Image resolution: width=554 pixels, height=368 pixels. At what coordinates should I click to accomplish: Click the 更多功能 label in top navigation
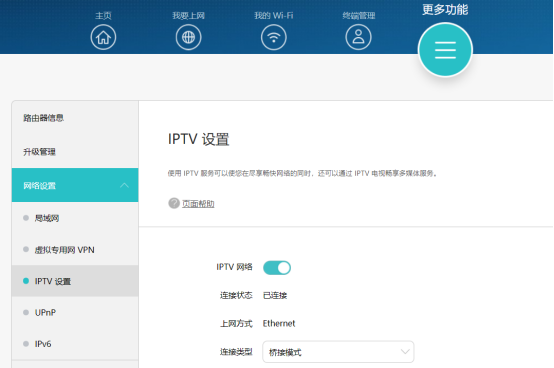click(445, 10)
